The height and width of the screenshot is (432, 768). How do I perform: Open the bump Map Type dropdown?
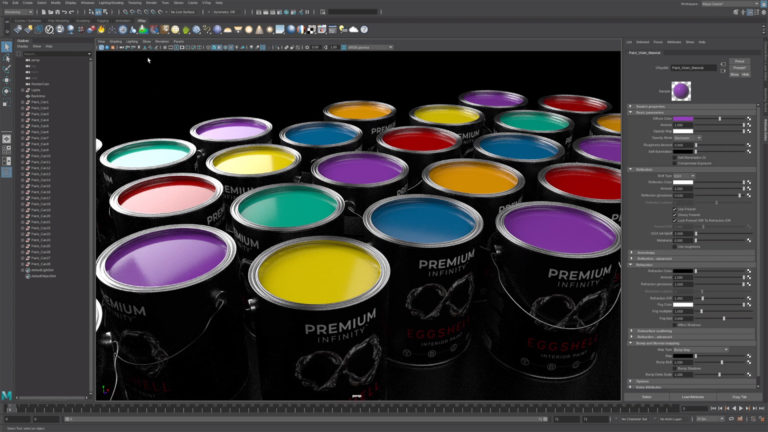[700, 350]
